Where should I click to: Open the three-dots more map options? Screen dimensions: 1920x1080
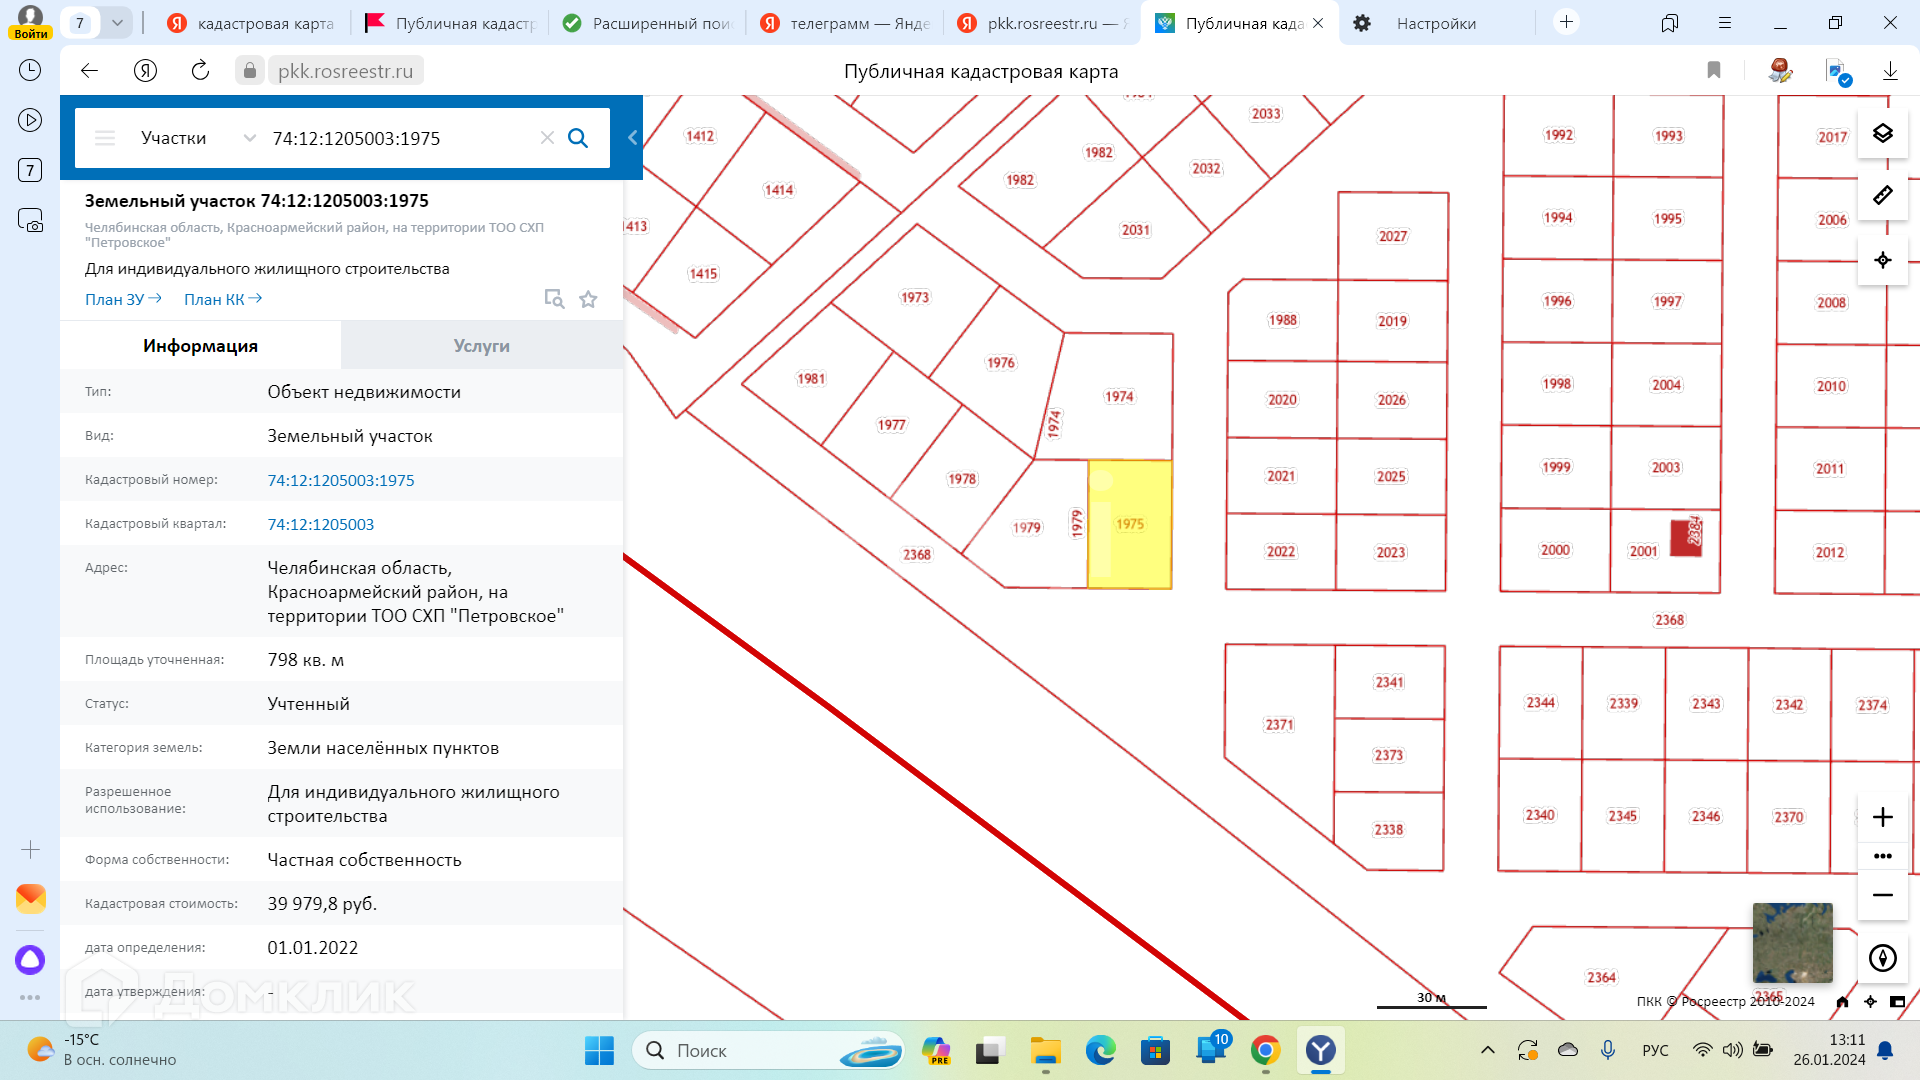click(1882, 856)
